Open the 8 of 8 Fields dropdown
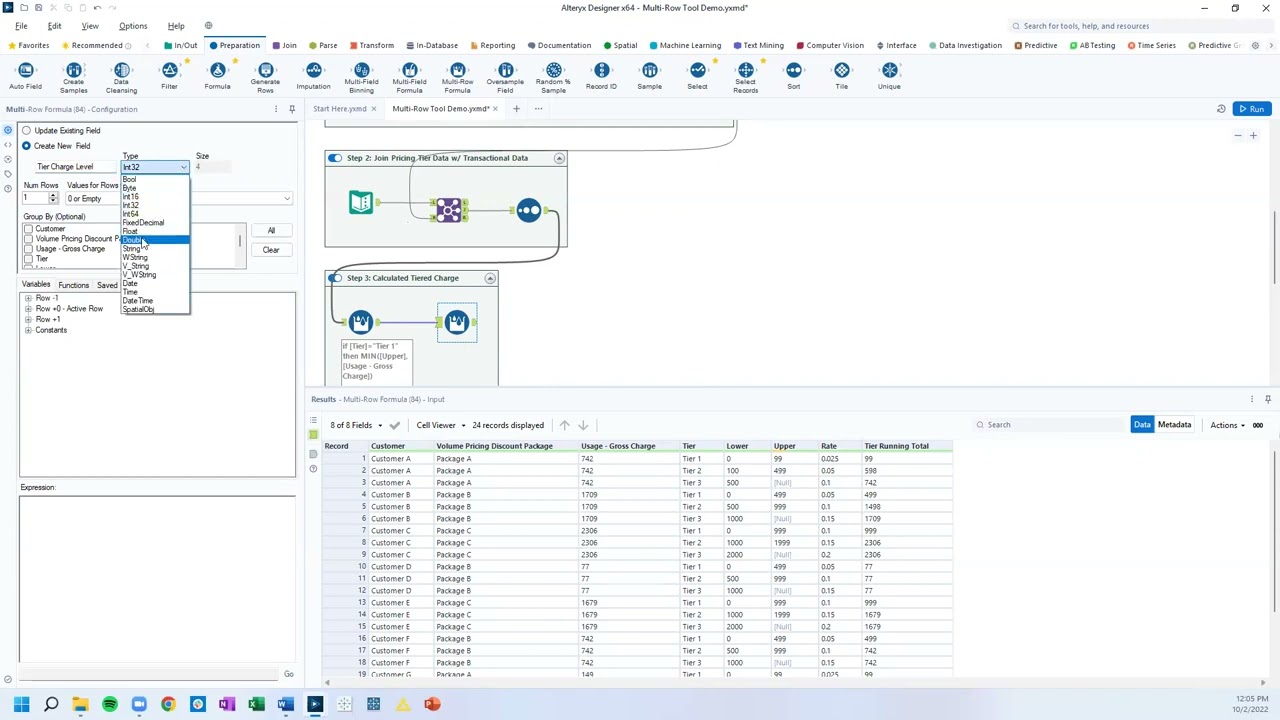The image size is (1280, 720). tap(356, 425)
